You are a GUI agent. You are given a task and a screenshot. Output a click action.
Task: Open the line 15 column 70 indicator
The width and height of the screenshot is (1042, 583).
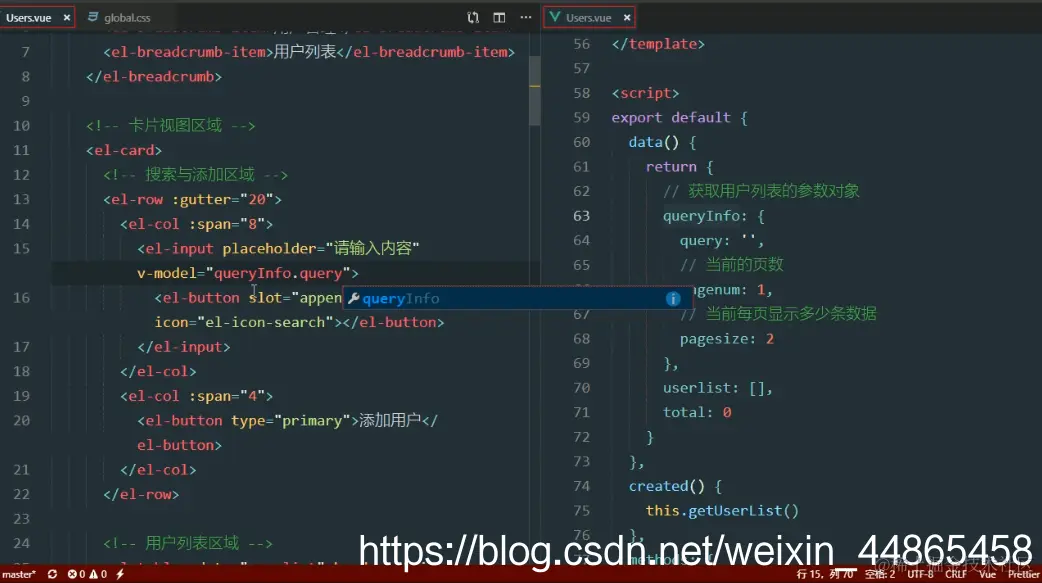pyautogui.click(x=825, y=574)
